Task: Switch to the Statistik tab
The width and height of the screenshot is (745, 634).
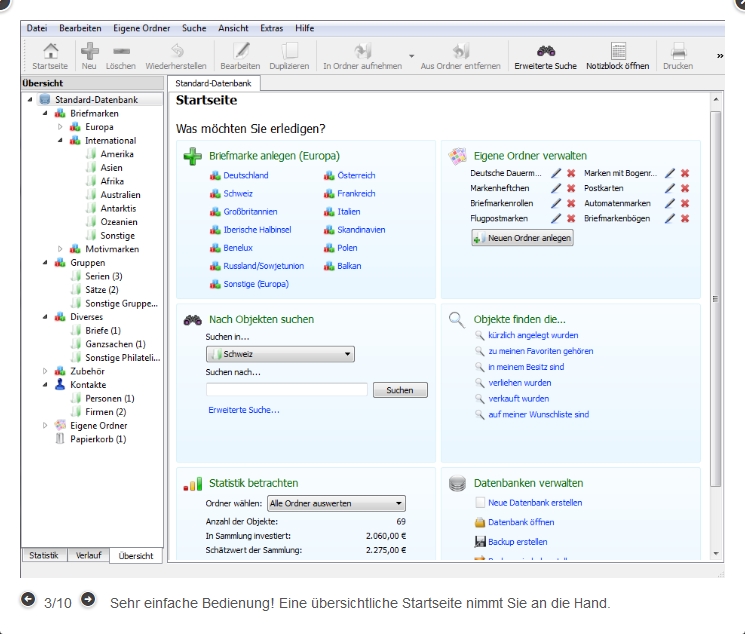Action: [x=43, y=555]
